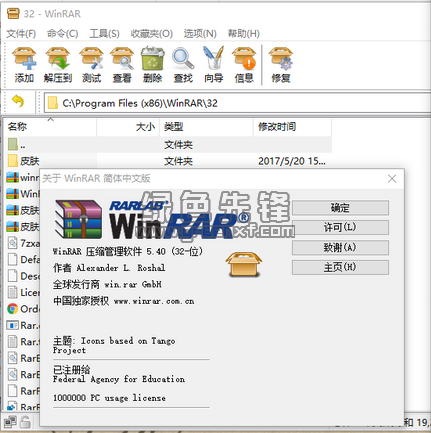Open the Wizard (向导) tool

click(x=213, y=65)
